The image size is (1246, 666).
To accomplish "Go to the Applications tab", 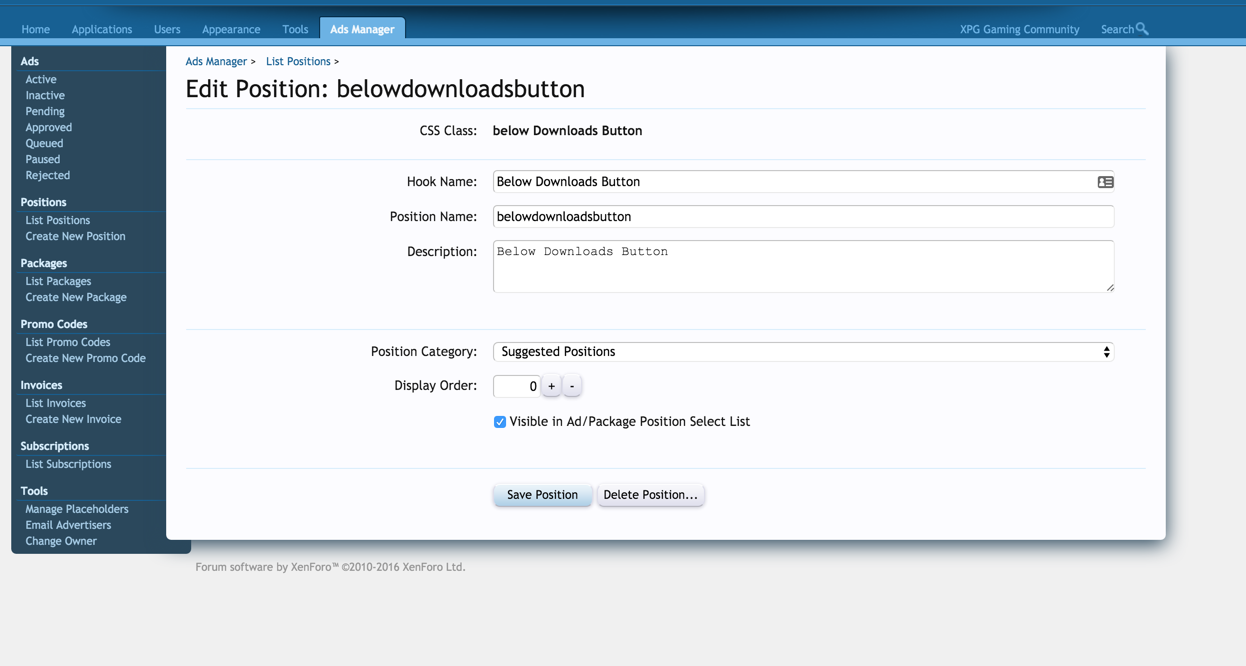I will [102, 29].
